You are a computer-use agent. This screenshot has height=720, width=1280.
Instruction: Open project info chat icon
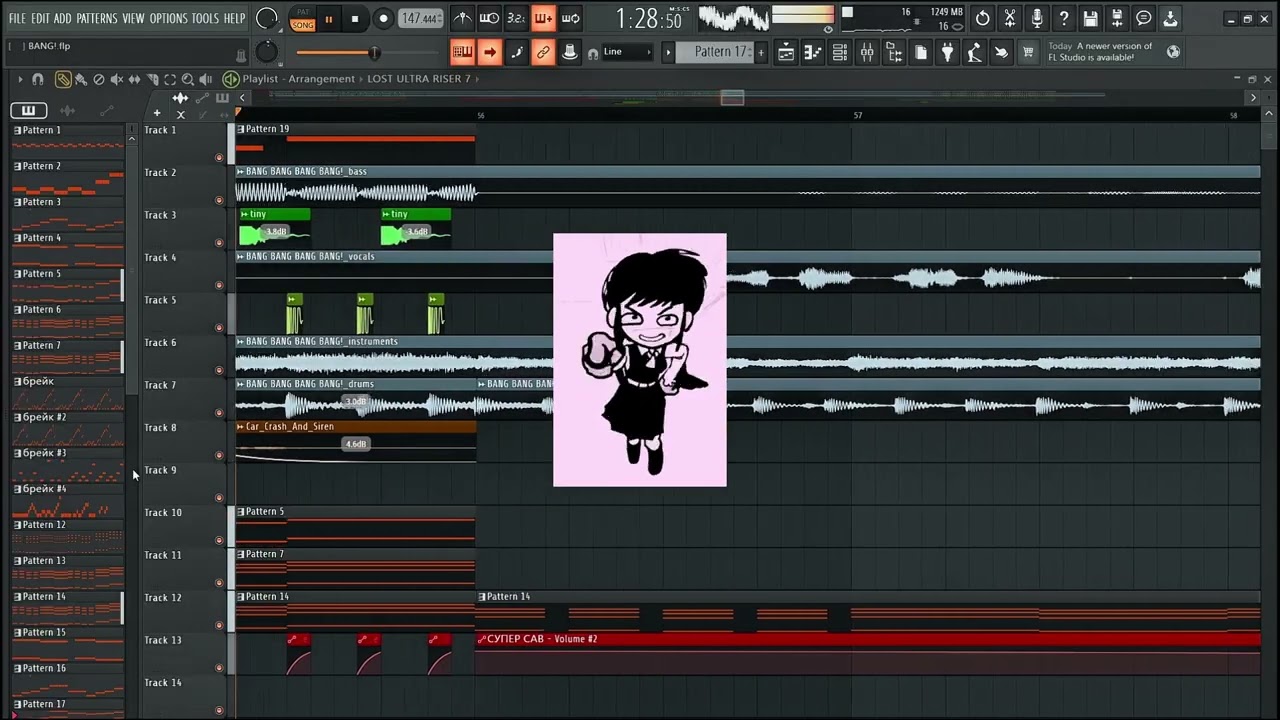point(1144,18)
